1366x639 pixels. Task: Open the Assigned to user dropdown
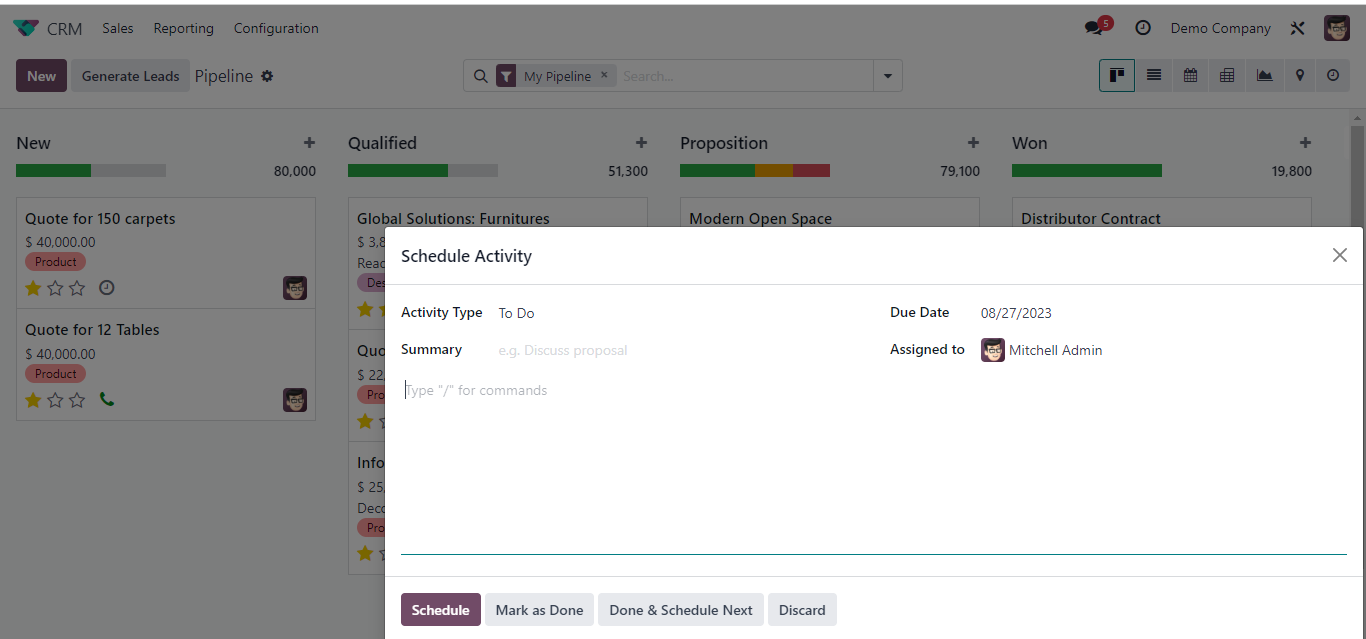(1160, 350)
